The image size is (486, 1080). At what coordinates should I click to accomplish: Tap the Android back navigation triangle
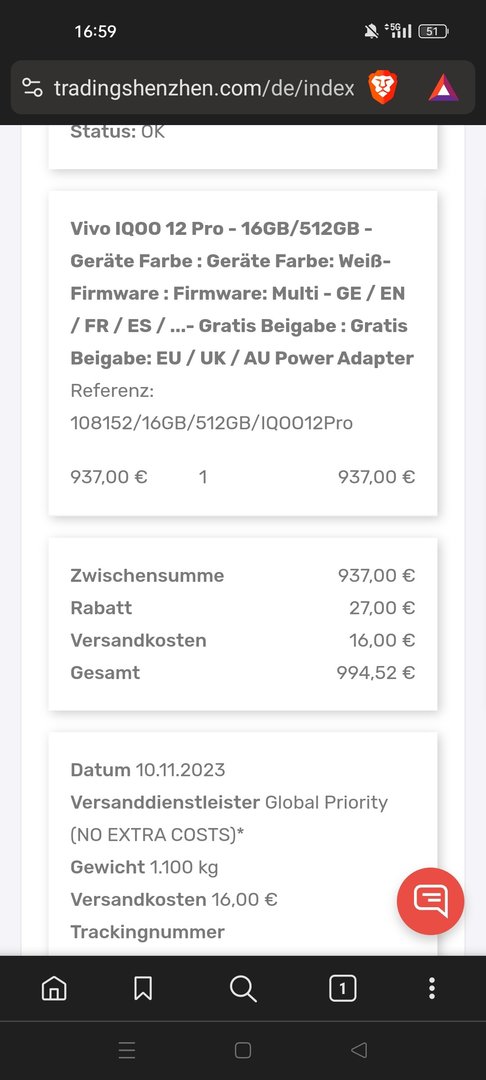click(359, 1050)
